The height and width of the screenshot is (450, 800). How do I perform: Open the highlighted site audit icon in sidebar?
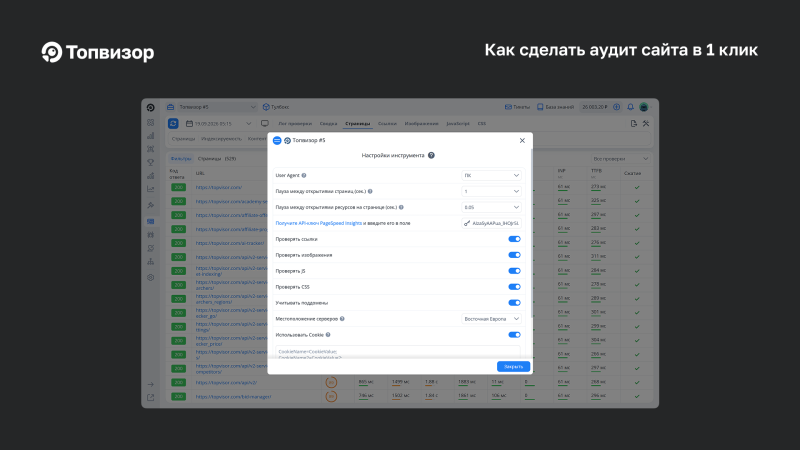point(151,221)
